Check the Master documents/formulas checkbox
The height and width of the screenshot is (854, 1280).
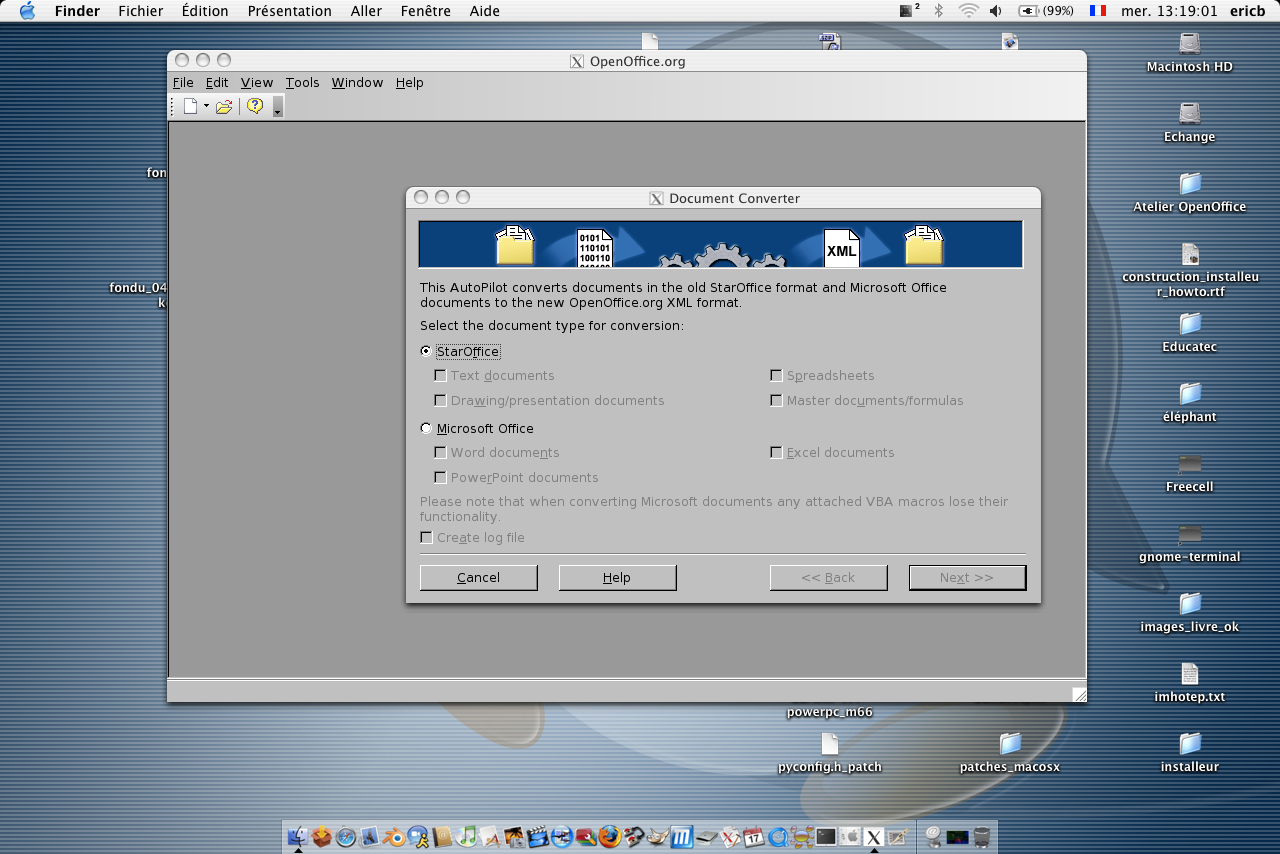coord(776,400)
